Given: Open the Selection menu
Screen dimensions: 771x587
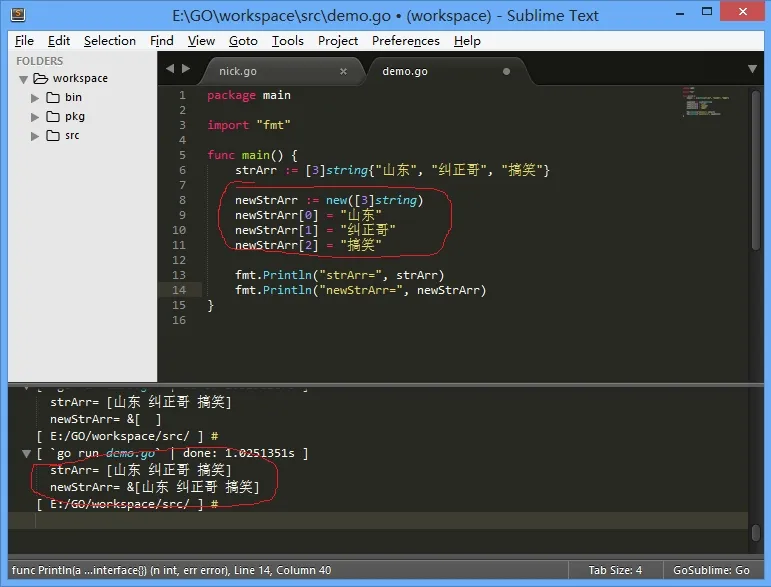Looking at the screenshot, I should (x=110, y=41).
